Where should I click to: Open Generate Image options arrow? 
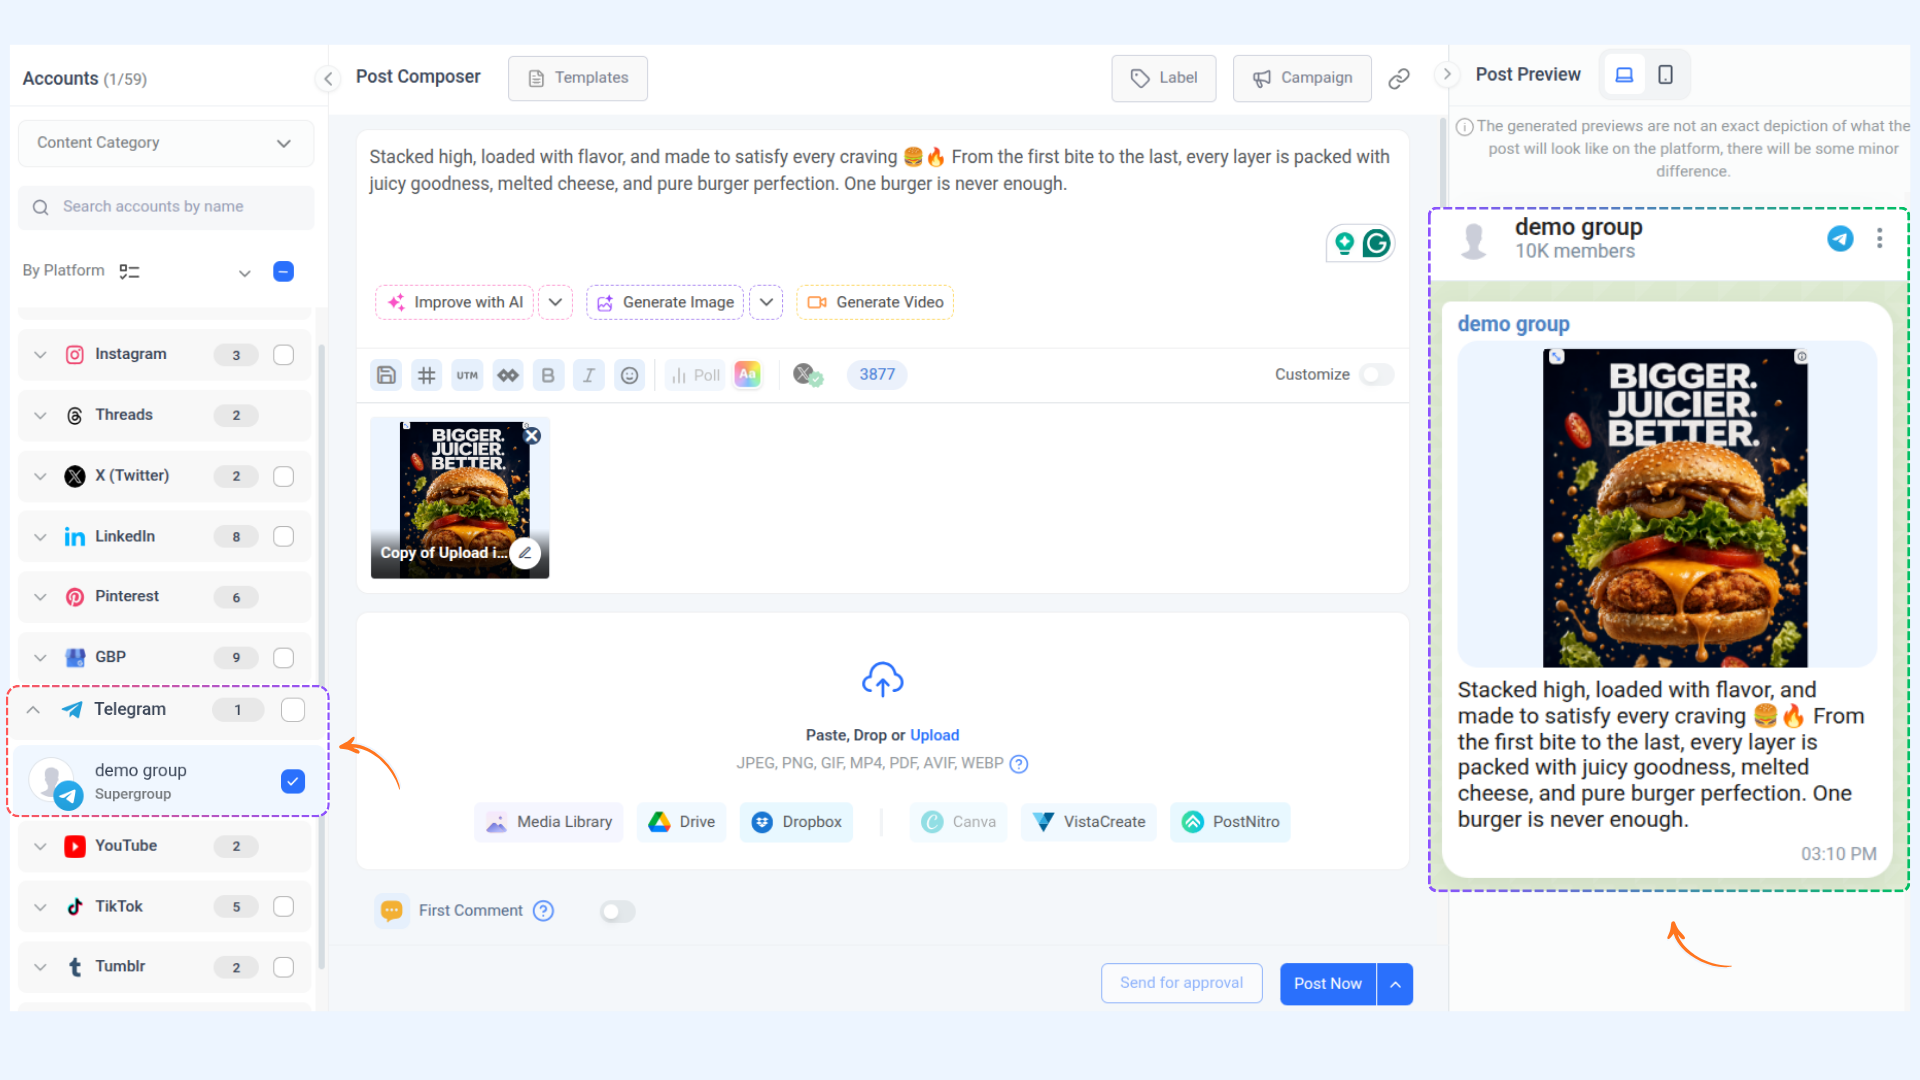[x=766, y=303]
